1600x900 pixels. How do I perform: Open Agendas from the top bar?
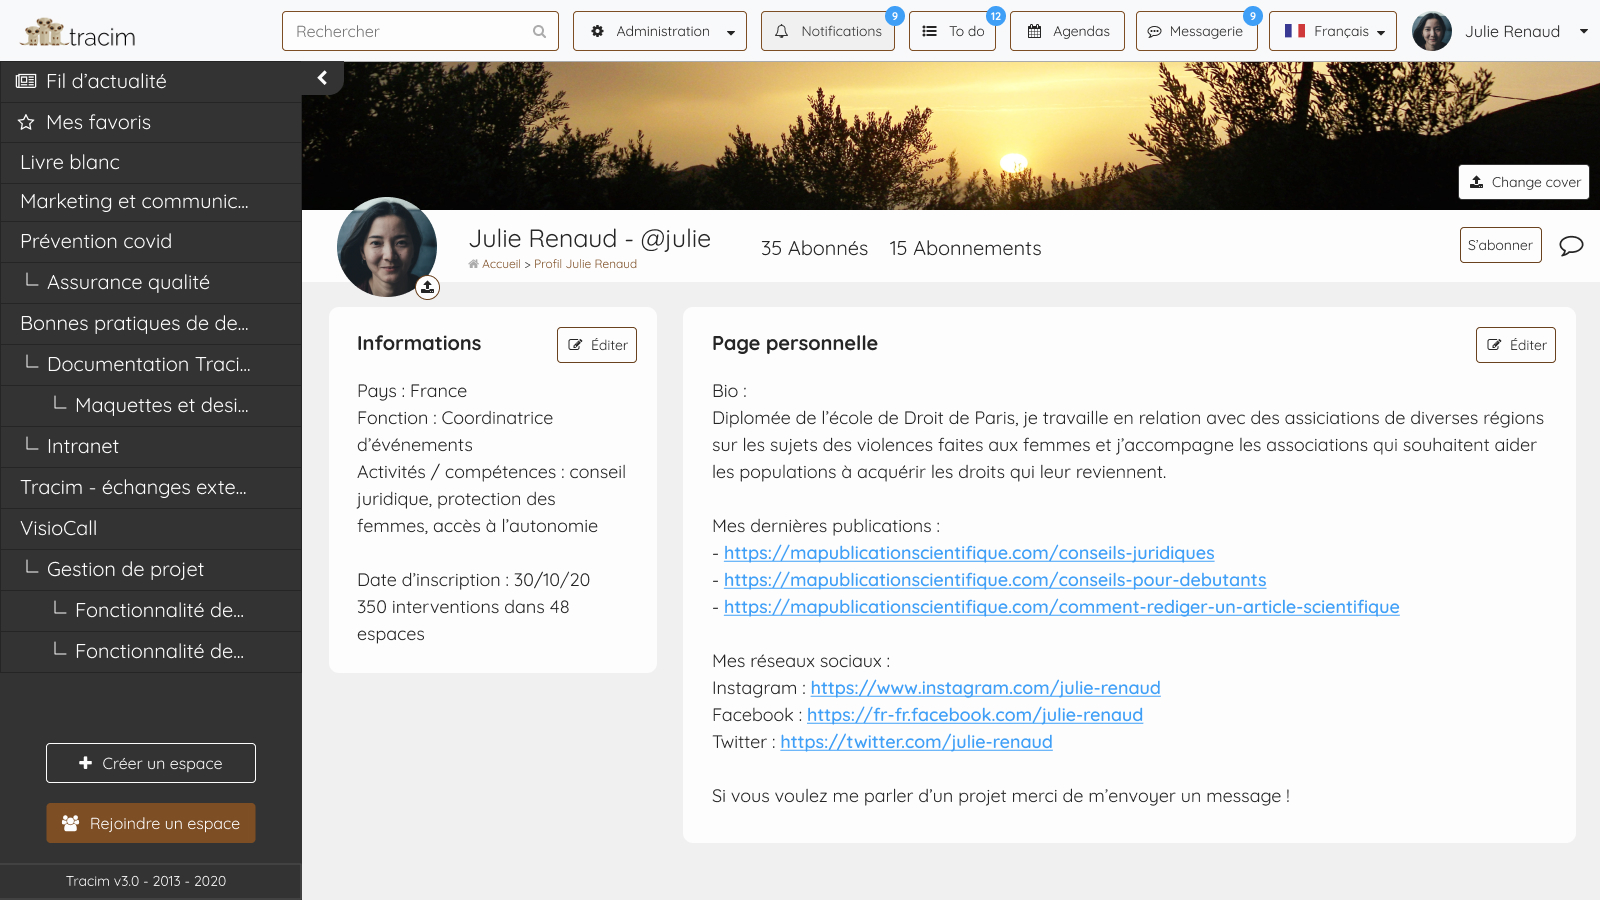coord(1067,31)
